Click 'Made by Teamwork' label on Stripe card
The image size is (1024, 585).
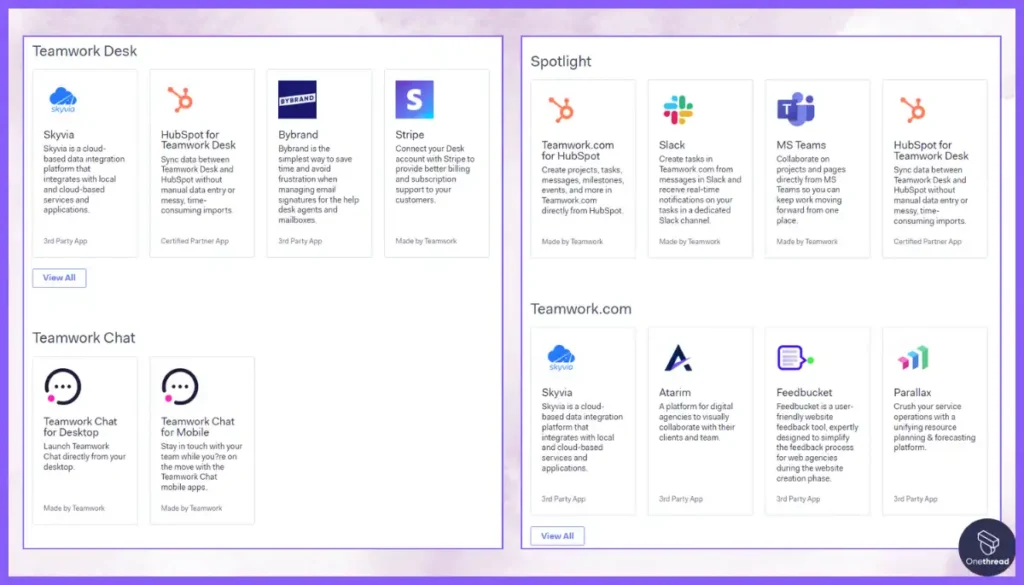[426, 241]
